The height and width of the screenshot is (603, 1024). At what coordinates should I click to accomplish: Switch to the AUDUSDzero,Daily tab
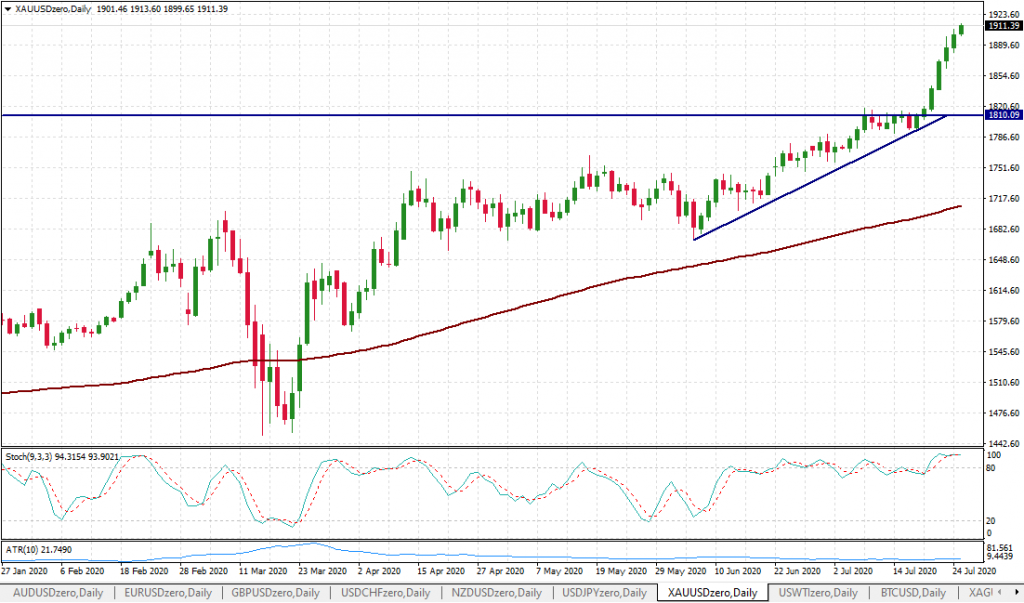click(x=55, y=593)
